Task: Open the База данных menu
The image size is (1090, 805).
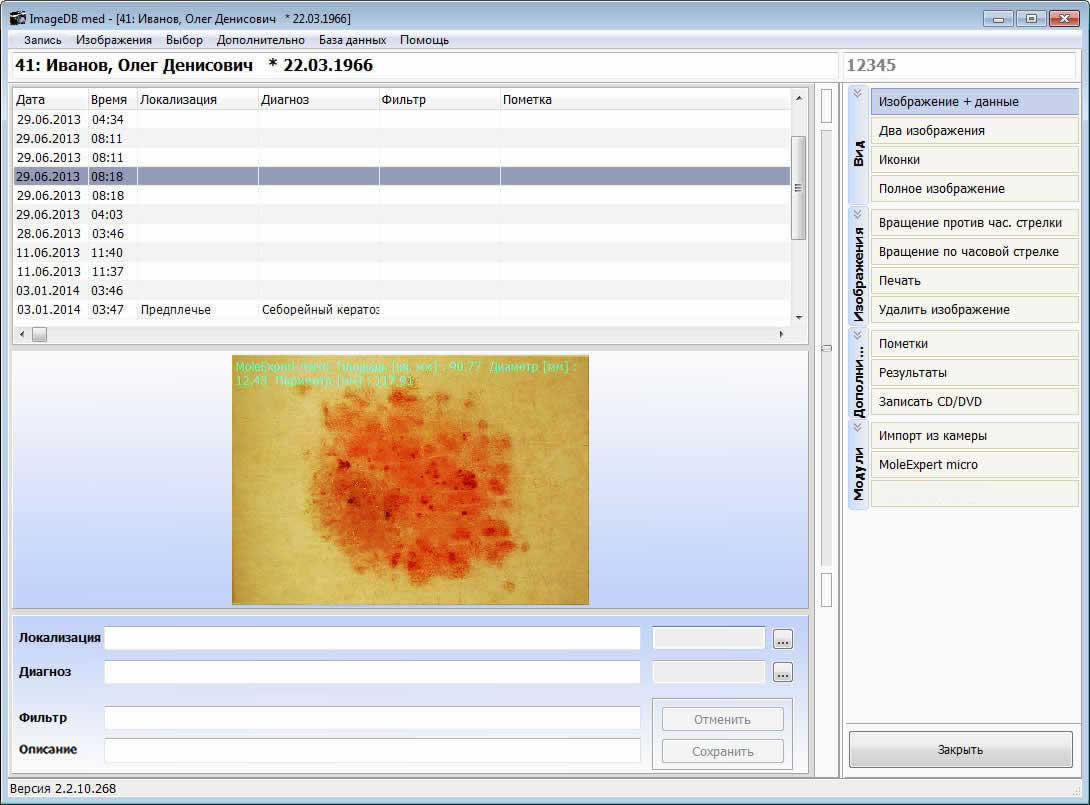Action: point(352,40)
